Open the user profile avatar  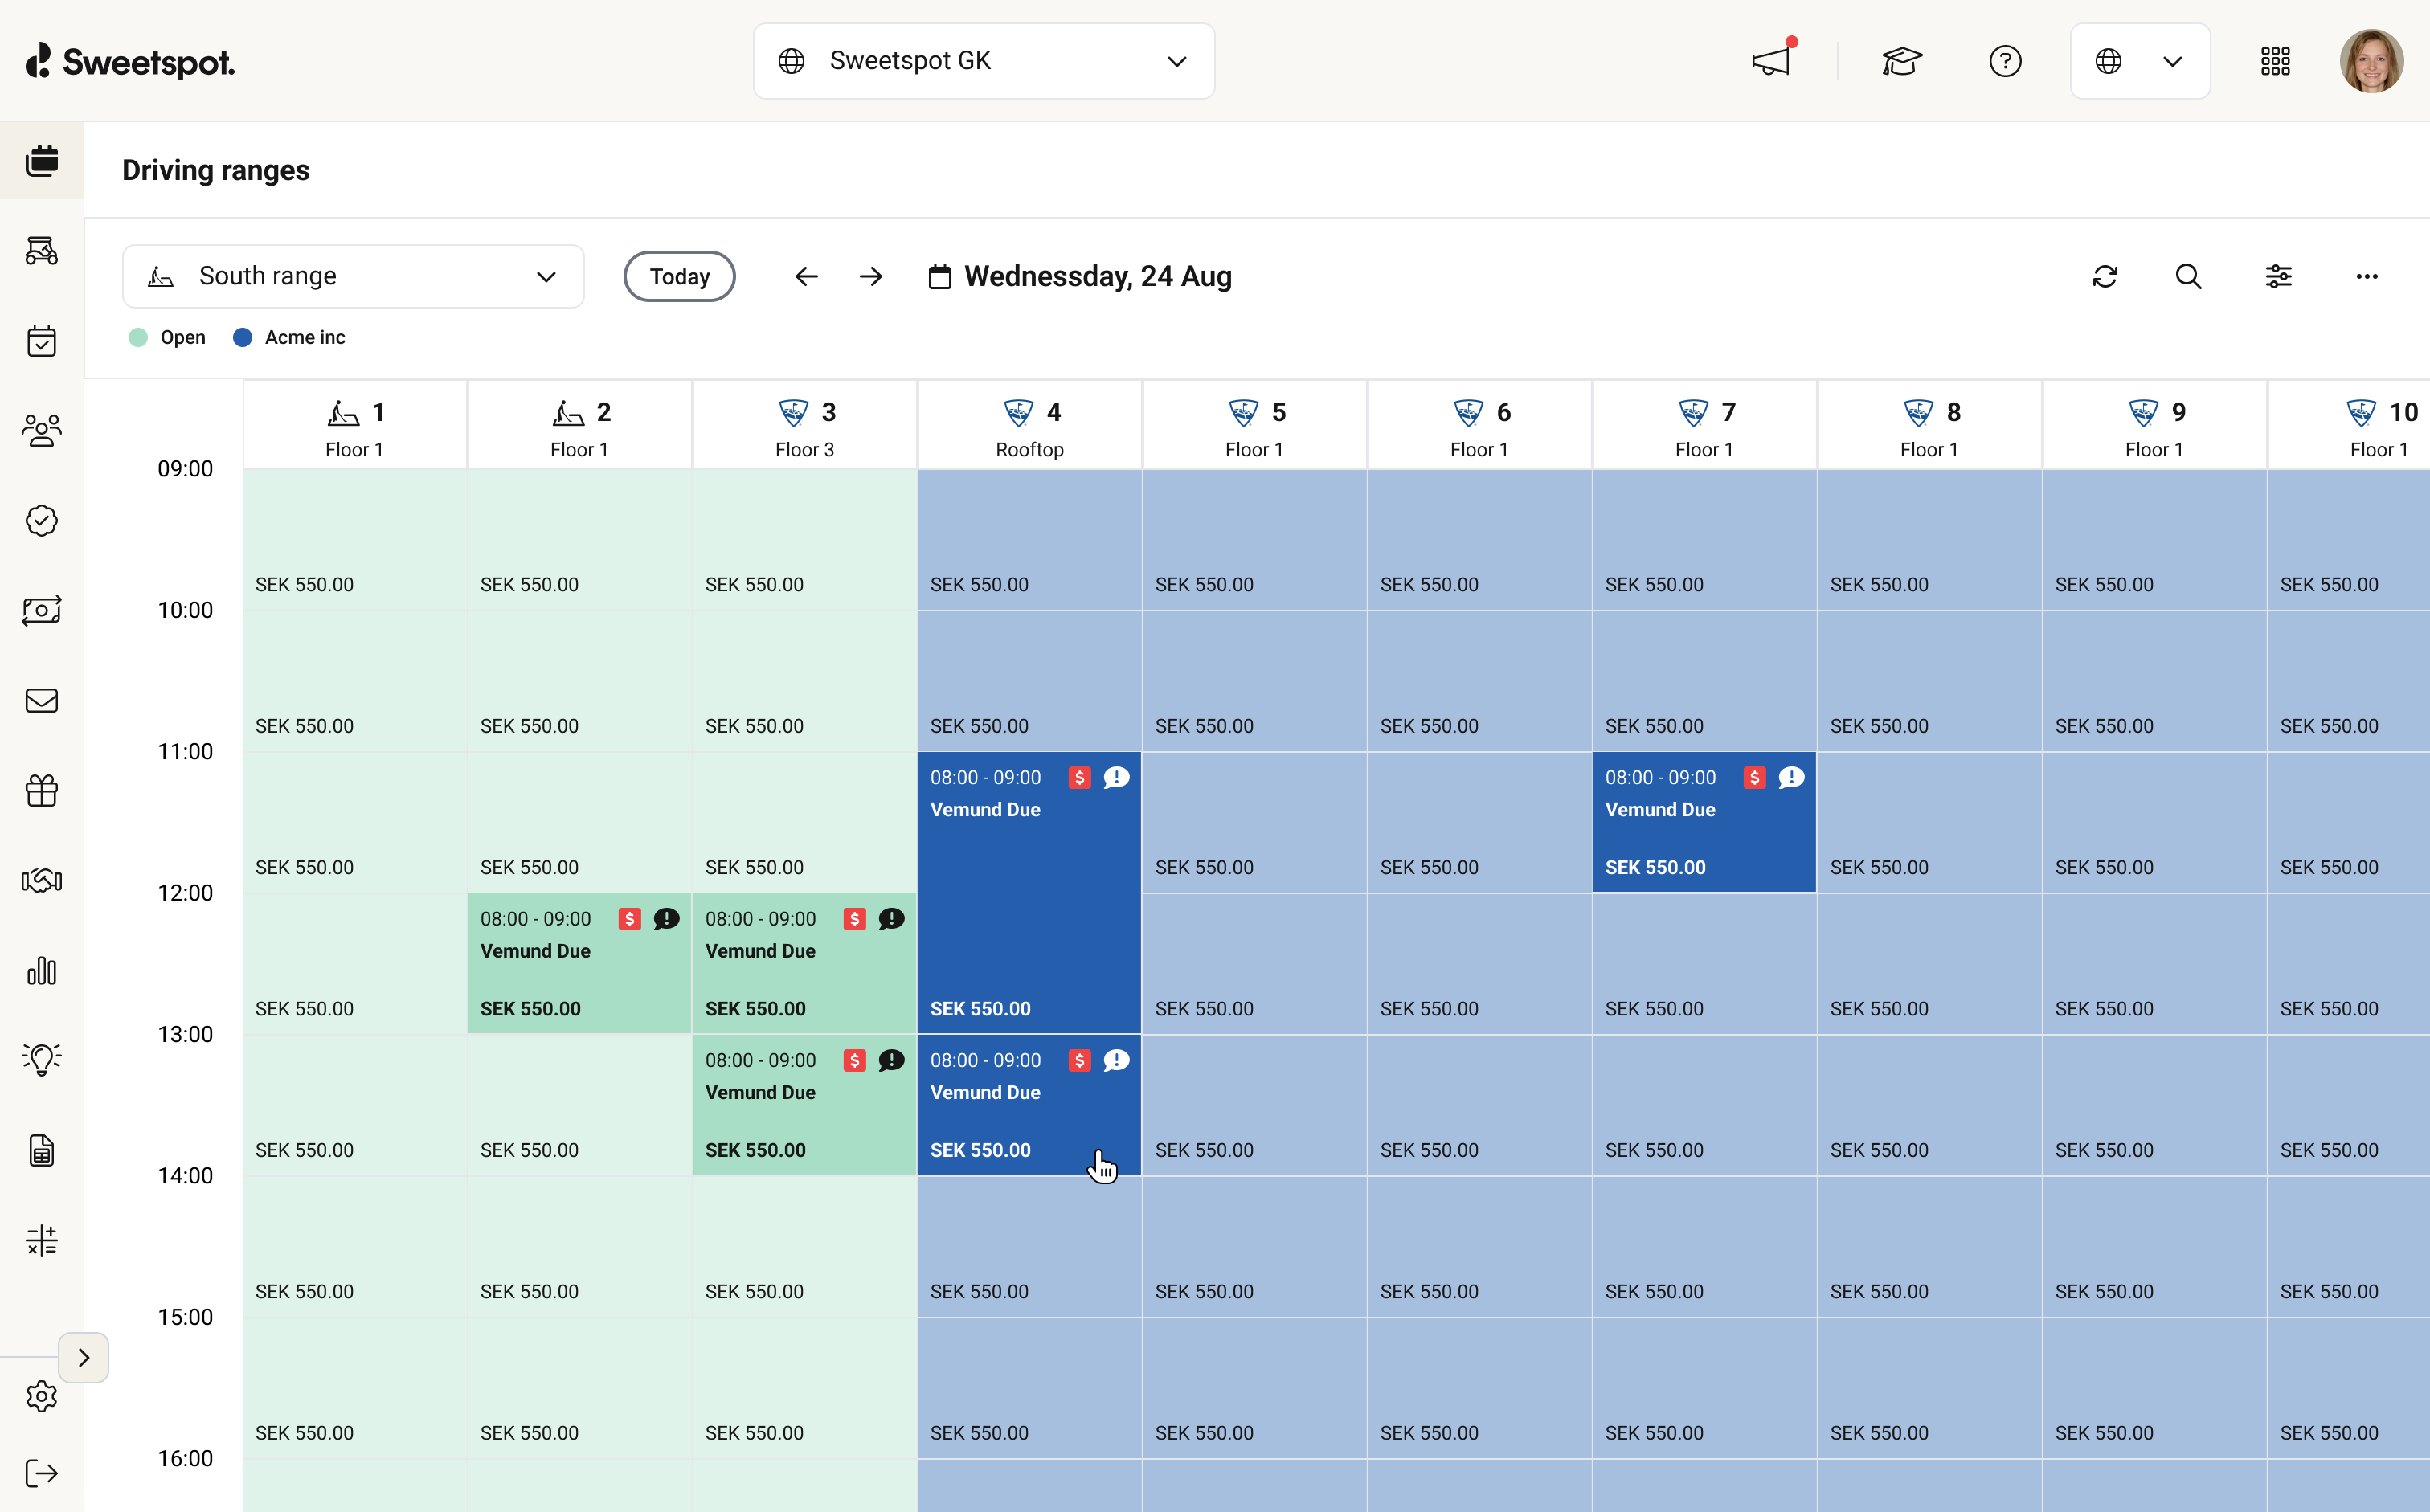pyautogui.click(x=2371, y=61)
